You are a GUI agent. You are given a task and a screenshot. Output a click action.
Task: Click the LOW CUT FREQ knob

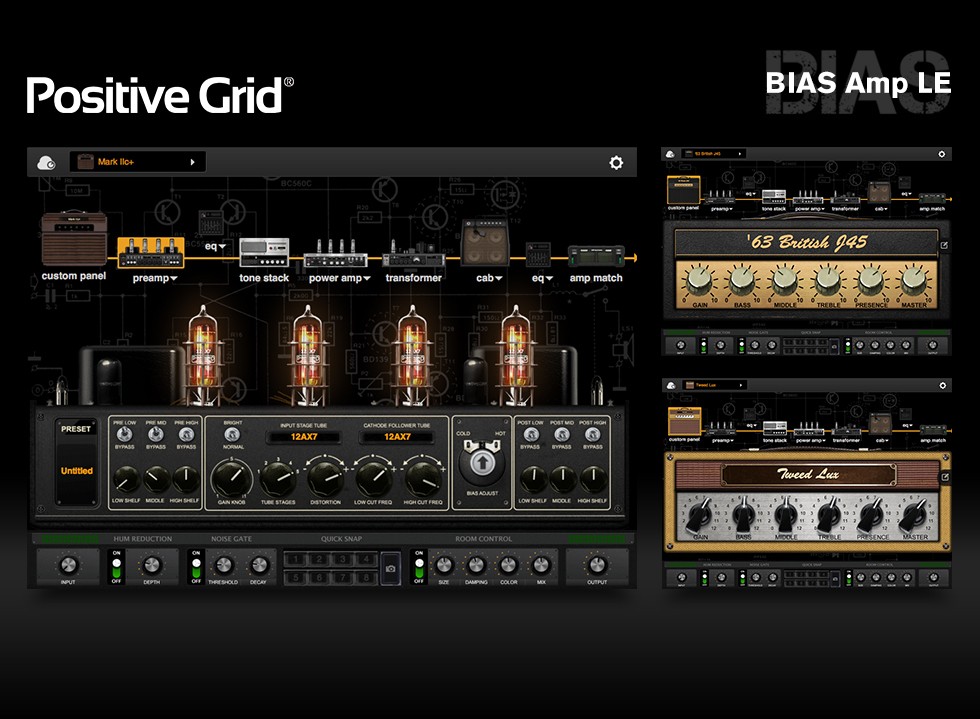373,479
